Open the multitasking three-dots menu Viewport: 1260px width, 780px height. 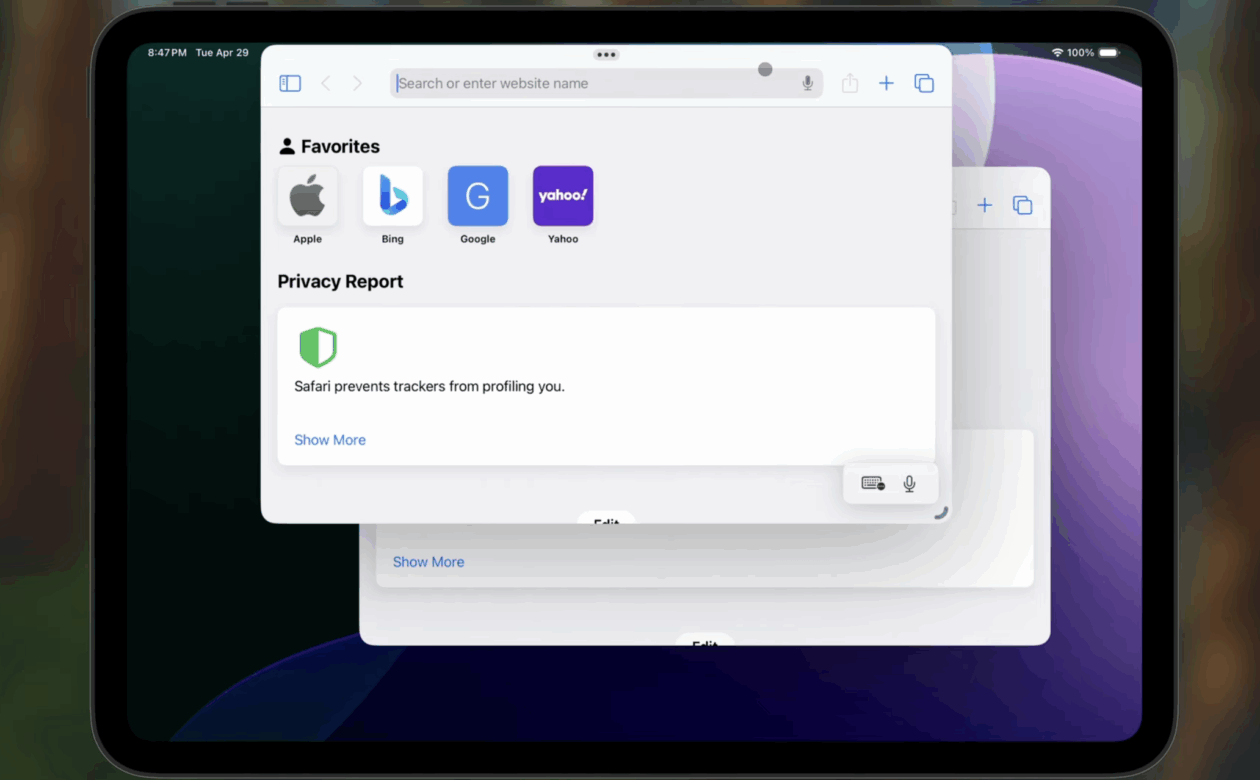606,55
